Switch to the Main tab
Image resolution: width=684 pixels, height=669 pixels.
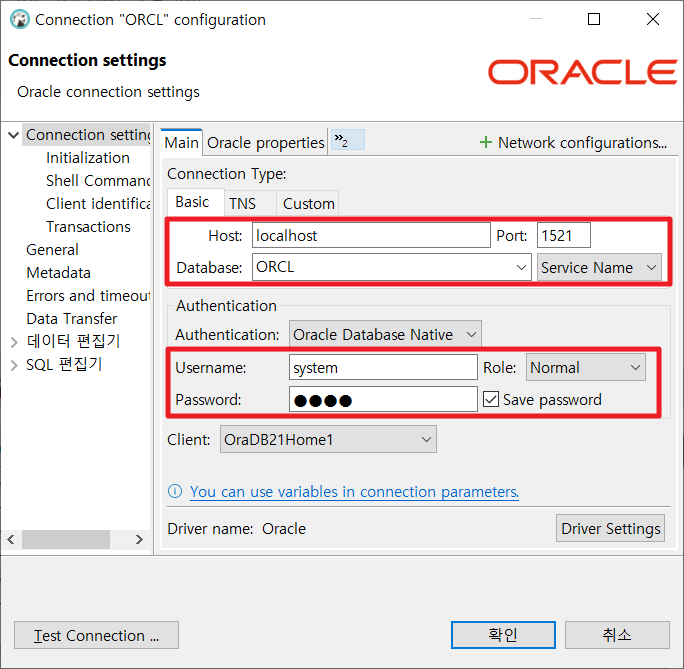pos(181,142)
